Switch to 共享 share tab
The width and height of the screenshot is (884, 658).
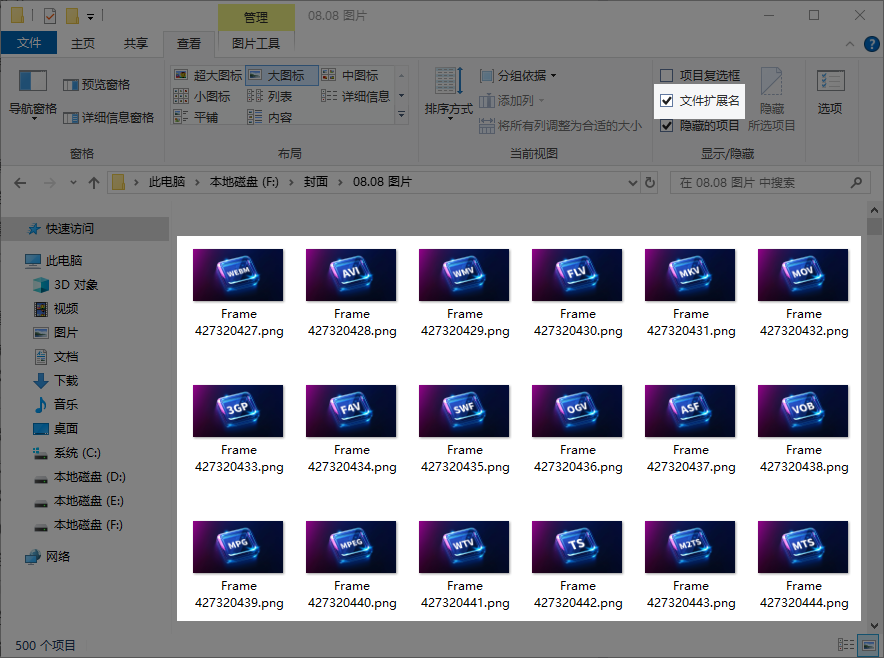(x=135, y=43)
